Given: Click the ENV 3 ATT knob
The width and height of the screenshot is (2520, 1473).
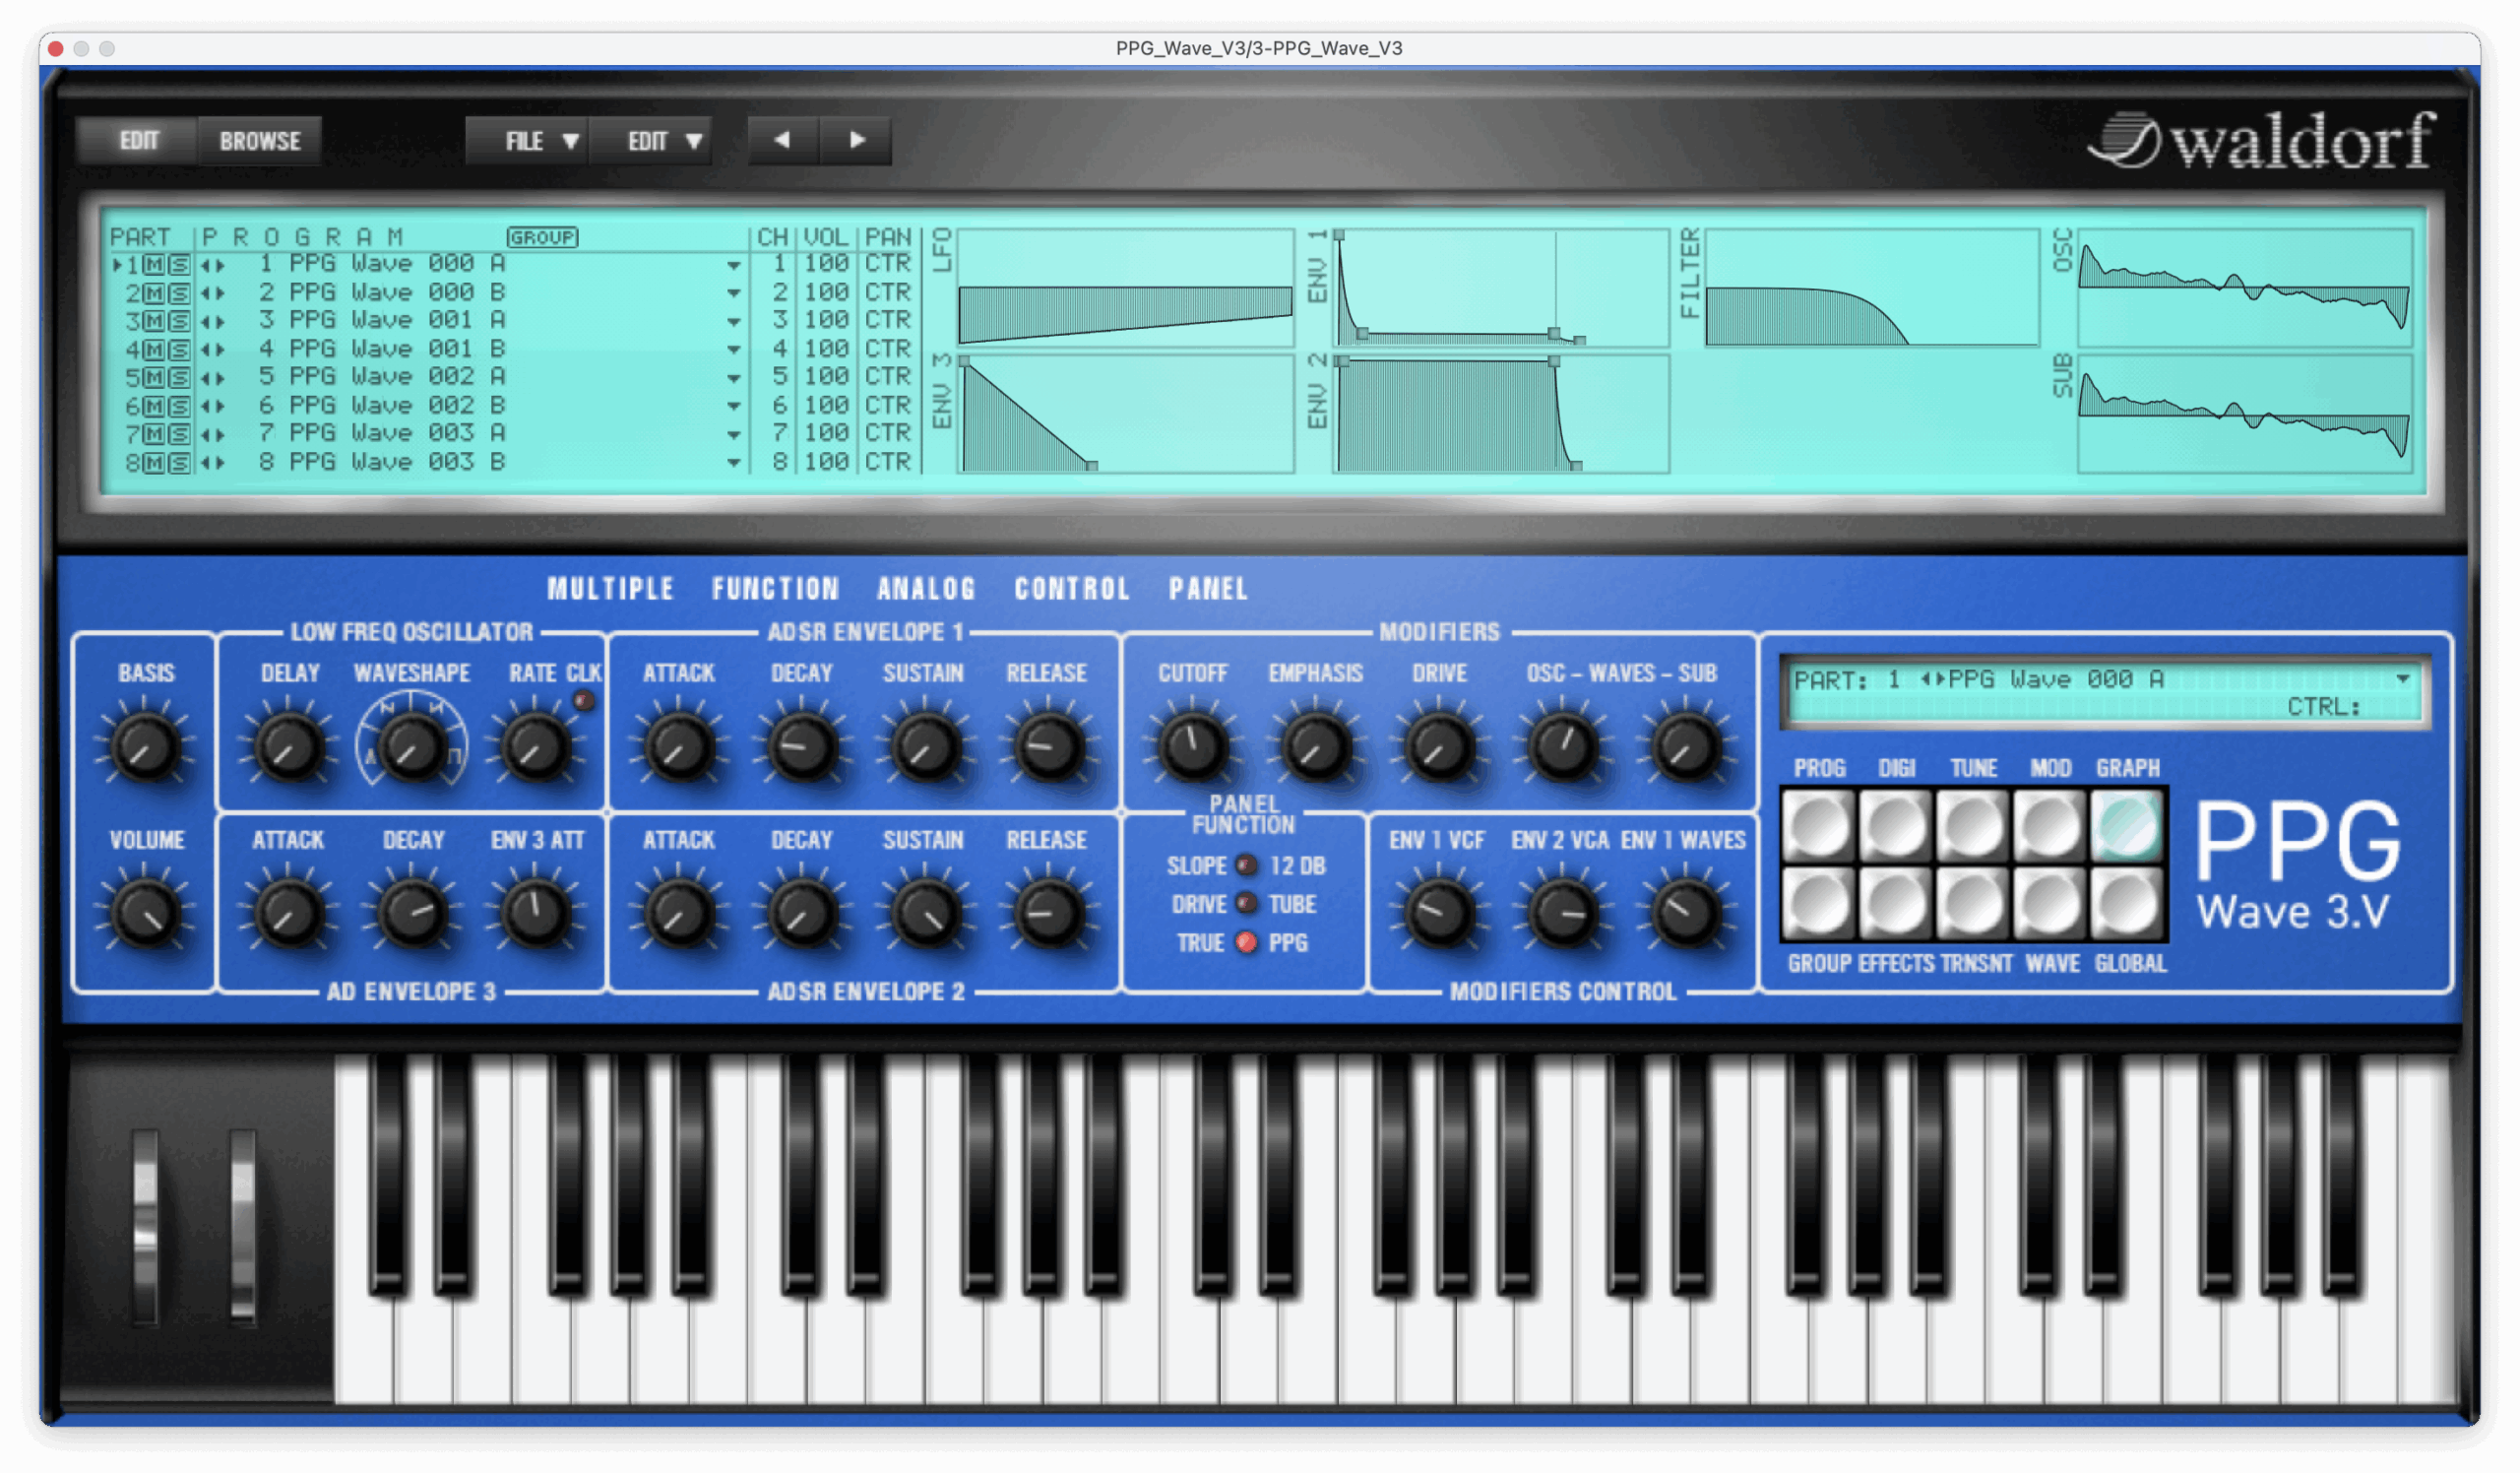Looking at the screenshot, I should coord(534,913).
